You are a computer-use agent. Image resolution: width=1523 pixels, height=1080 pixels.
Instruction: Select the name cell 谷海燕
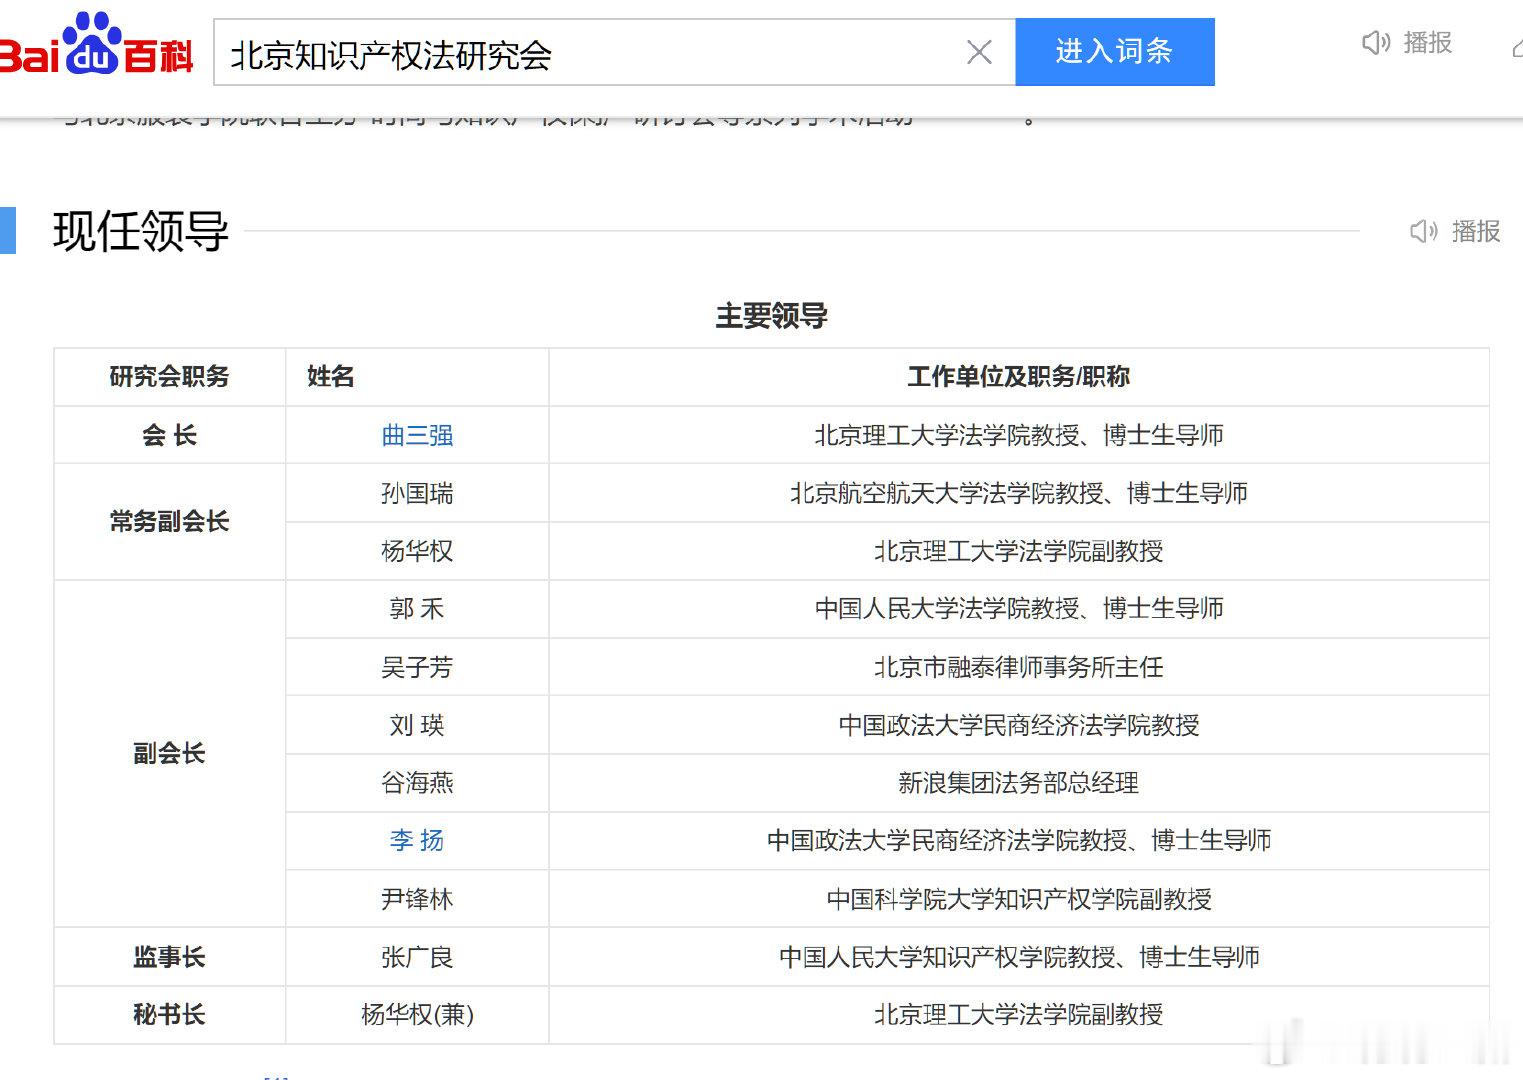[417, 783]
